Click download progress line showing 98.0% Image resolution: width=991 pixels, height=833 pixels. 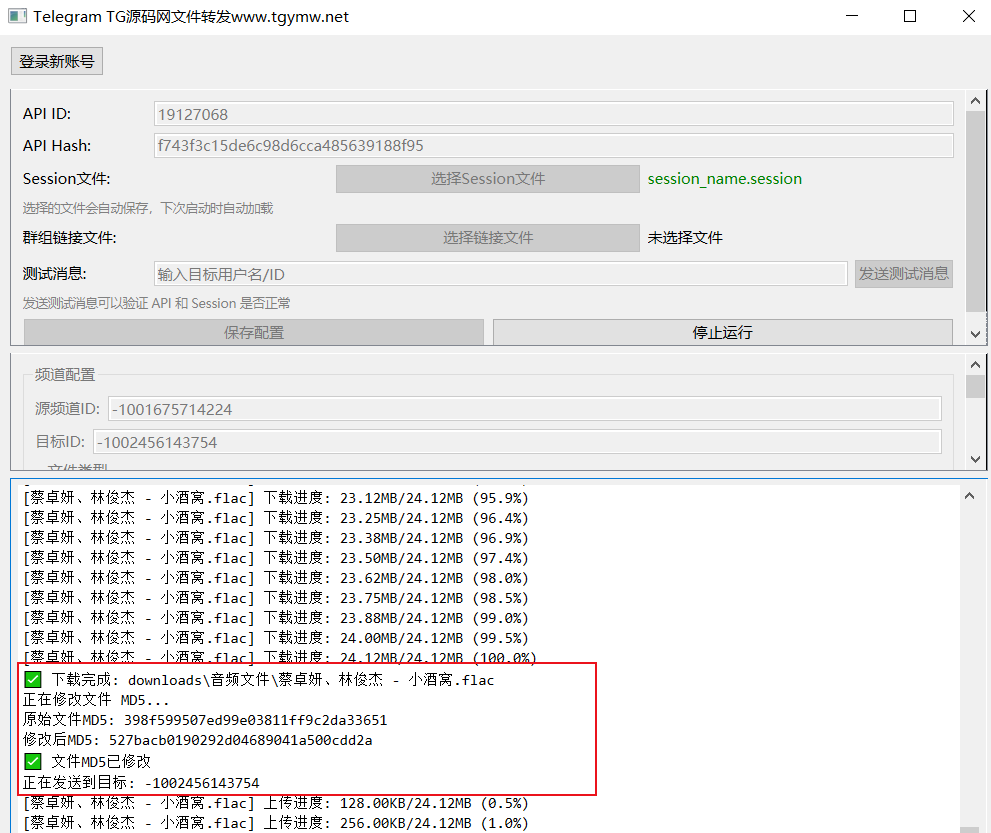(x=276, y=578)
